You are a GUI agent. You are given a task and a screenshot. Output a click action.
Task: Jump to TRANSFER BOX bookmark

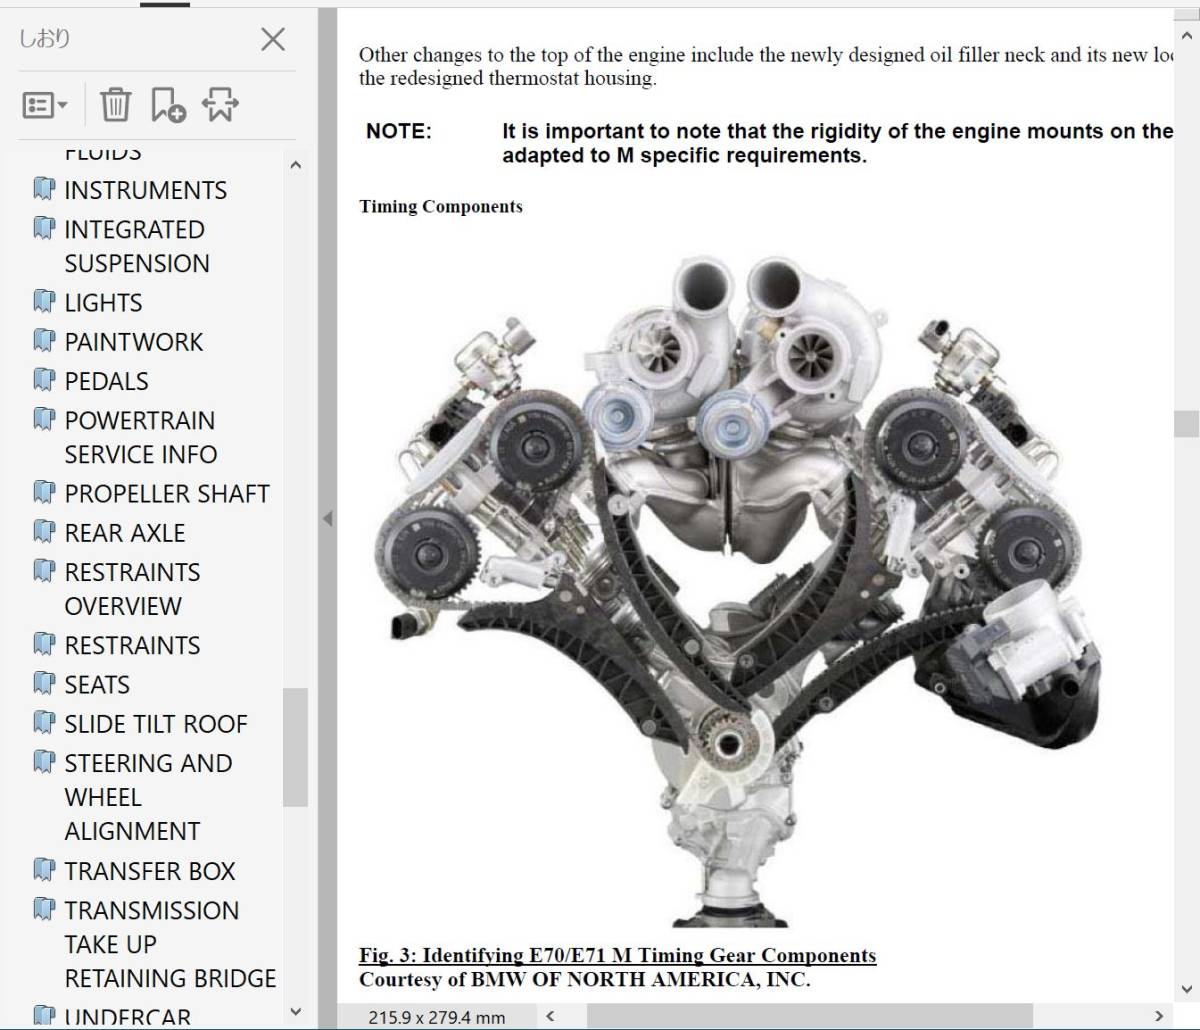pos(149,871)
